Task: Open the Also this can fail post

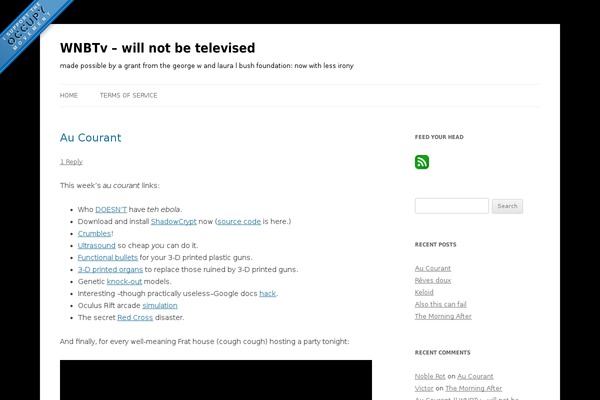Action: 440,304
